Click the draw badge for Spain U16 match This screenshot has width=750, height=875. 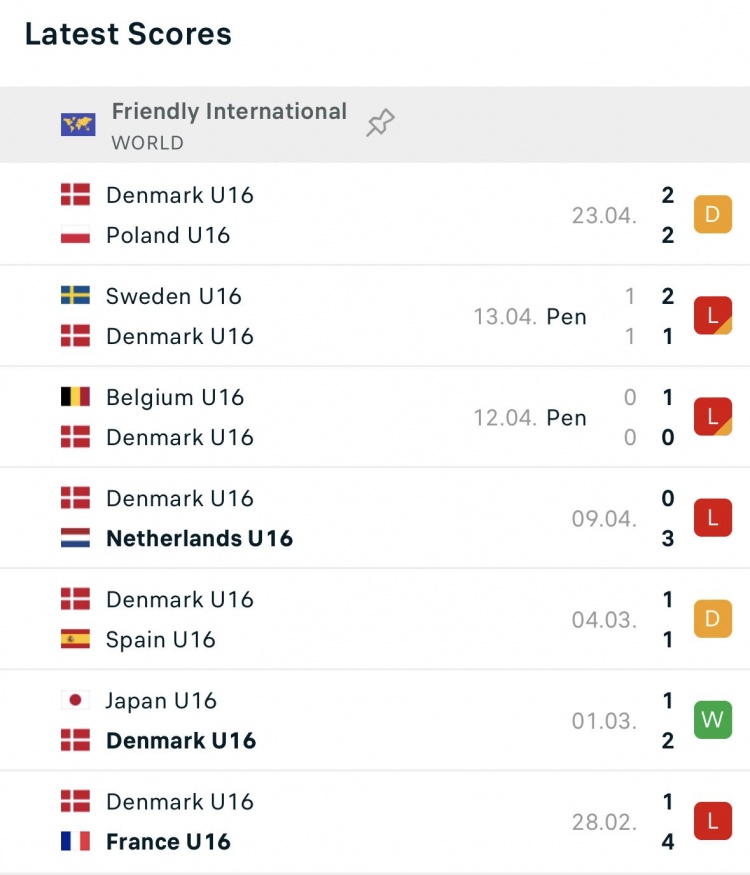coord(713,619)
